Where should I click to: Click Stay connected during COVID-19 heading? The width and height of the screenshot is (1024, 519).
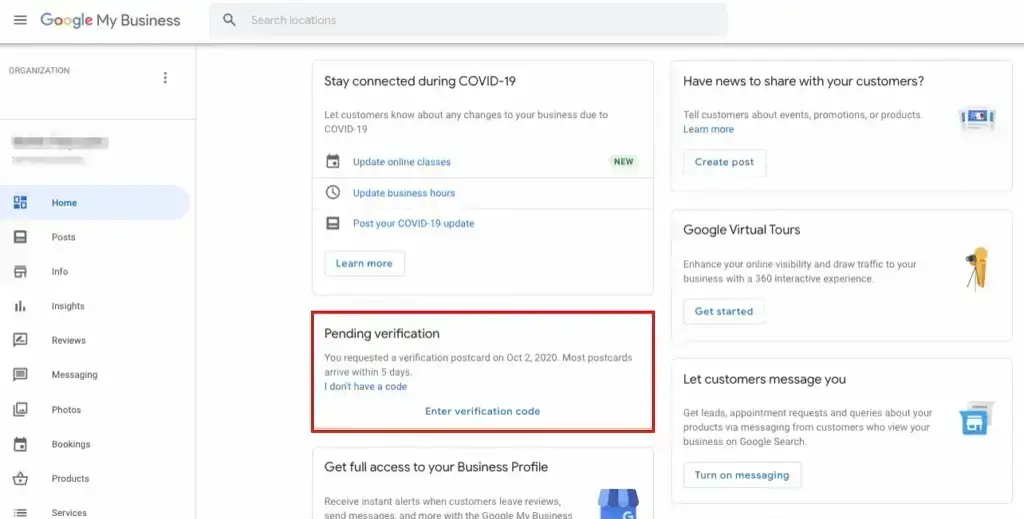[420, 81]
